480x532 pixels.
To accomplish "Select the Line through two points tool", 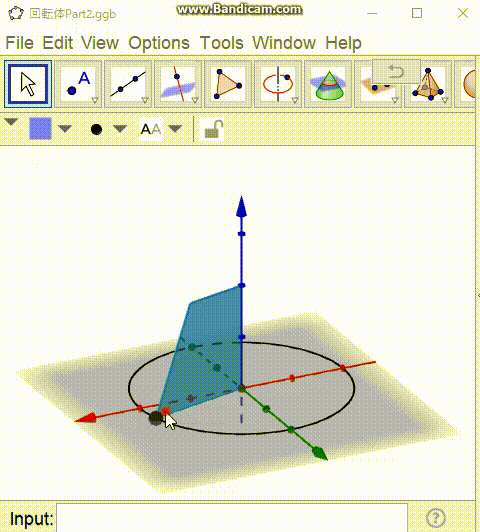I will (x=128, y=84).
